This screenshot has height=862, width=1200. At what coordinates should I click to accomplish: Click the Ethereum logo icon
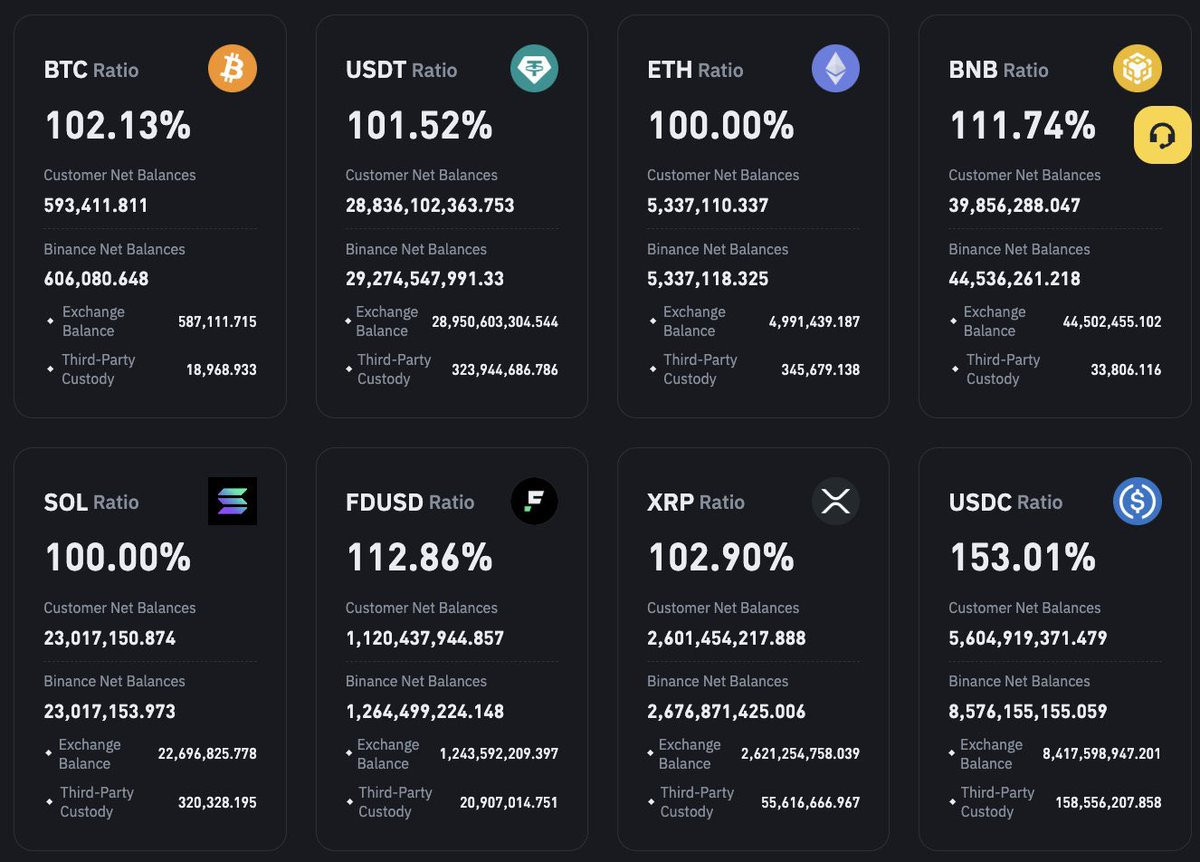click(x=835, y=69)
